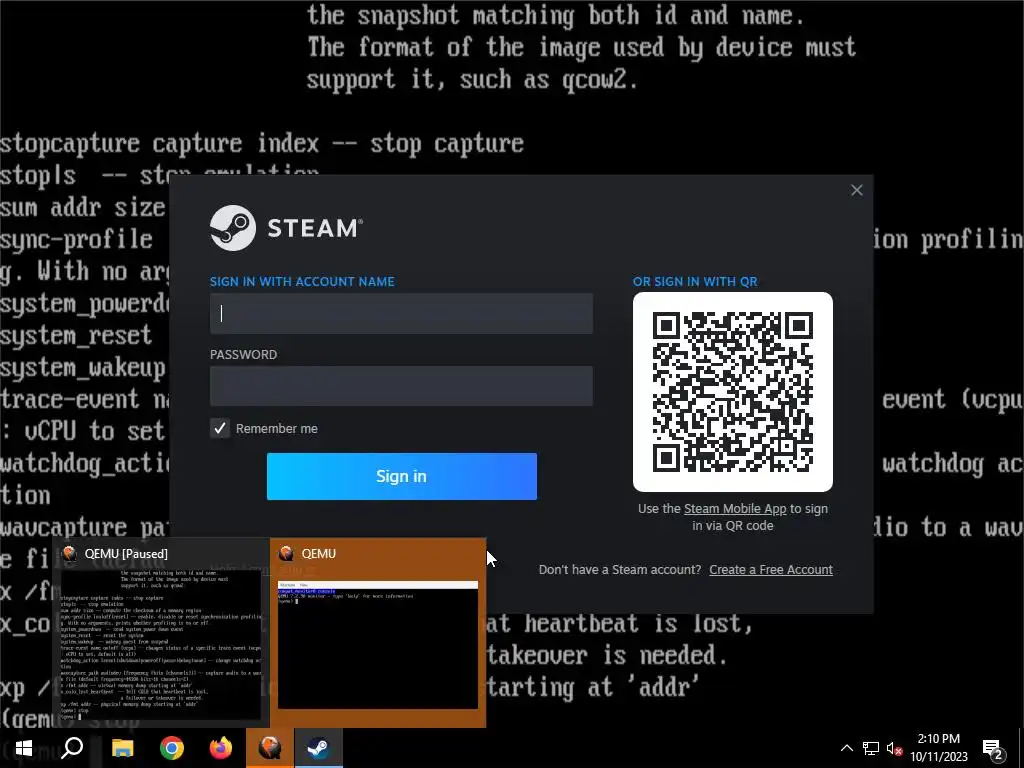
Task: Click the 'Remember me' label text
Action: pos(277,428)
